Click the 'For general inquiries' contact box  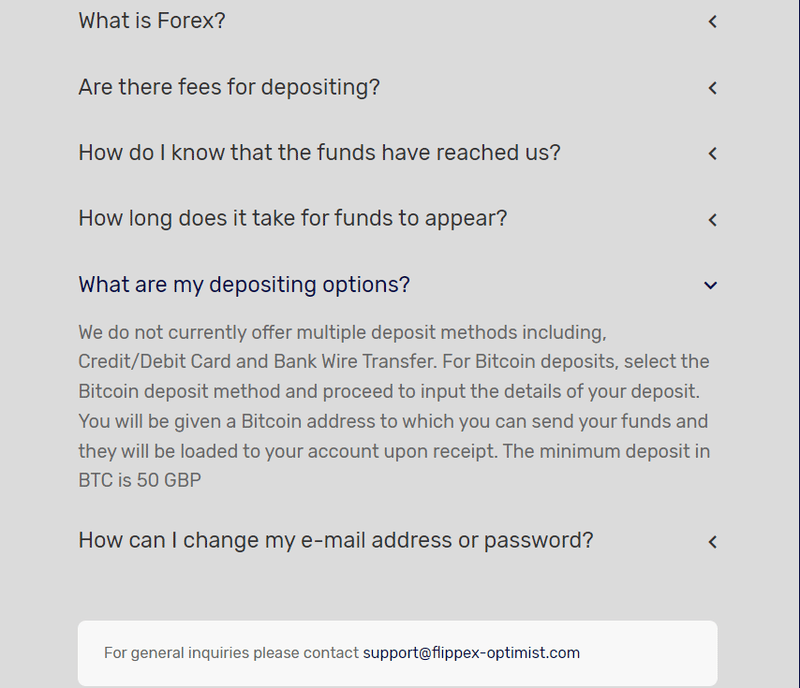(397, 653)
